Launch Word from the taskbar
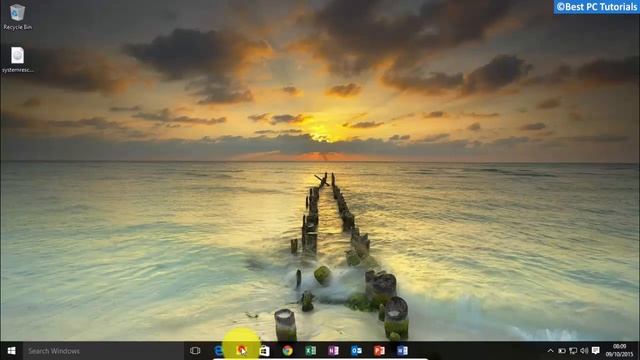 (402, 351)
